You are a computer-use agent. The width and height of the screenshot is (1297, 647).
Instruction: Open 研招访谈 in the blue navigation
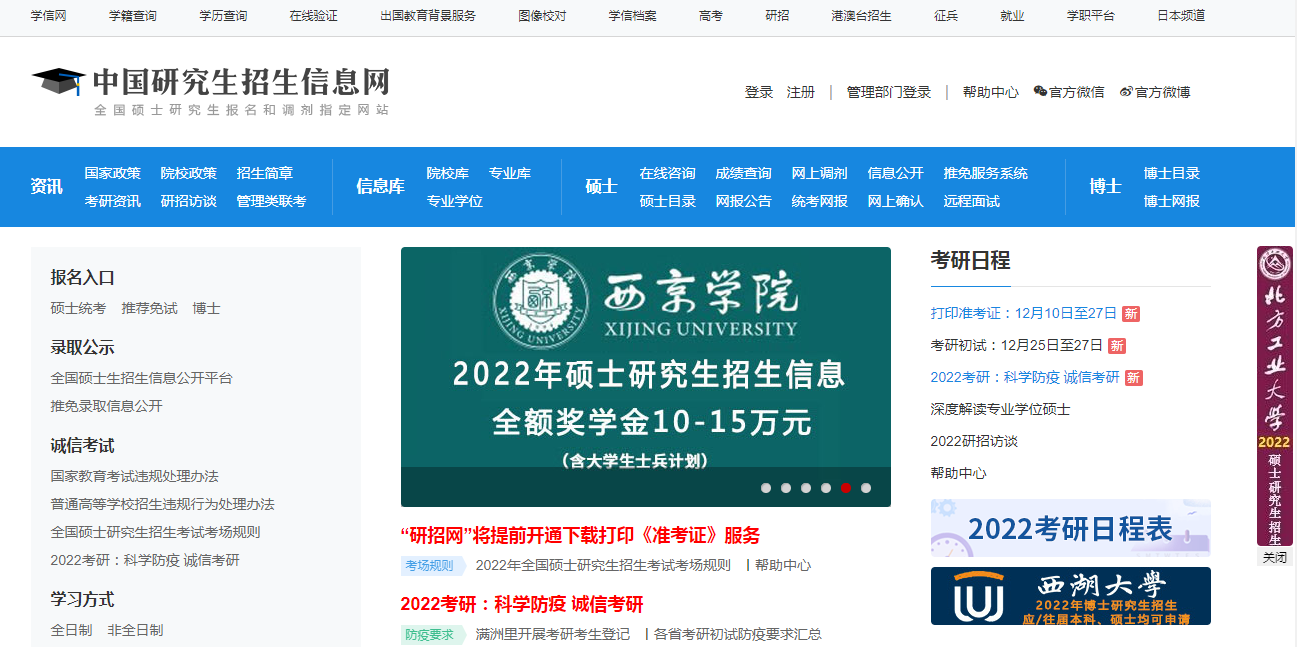click(x=189, y=201)
